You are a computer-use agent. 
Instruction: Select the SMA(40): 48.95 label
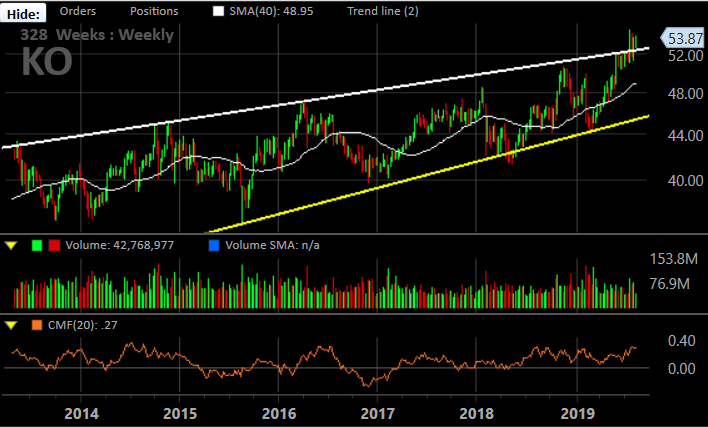(x=271, y=11)
